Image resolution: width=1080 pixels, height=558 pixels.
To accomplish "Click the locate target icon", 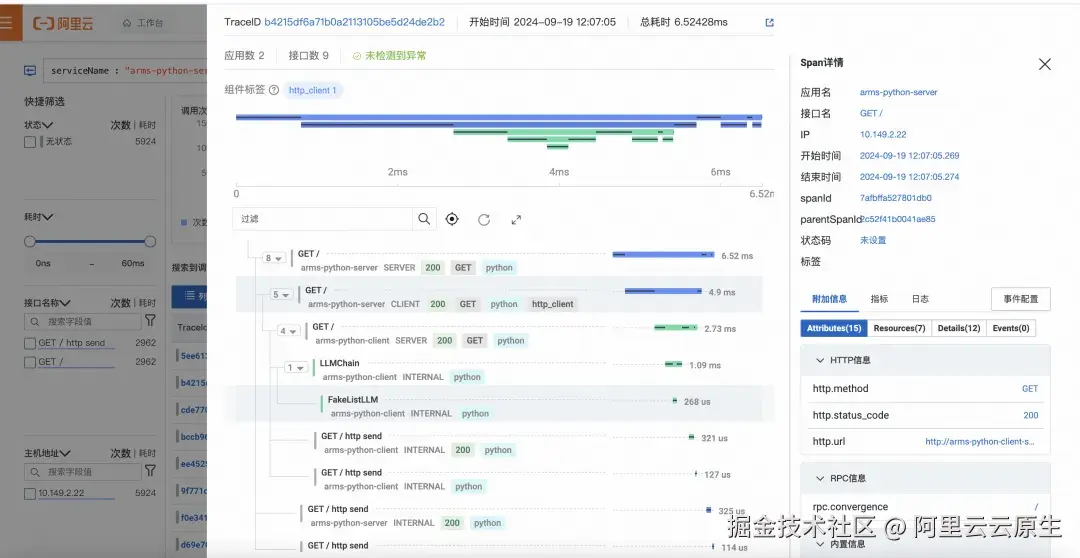I will (x=452, y=219).
